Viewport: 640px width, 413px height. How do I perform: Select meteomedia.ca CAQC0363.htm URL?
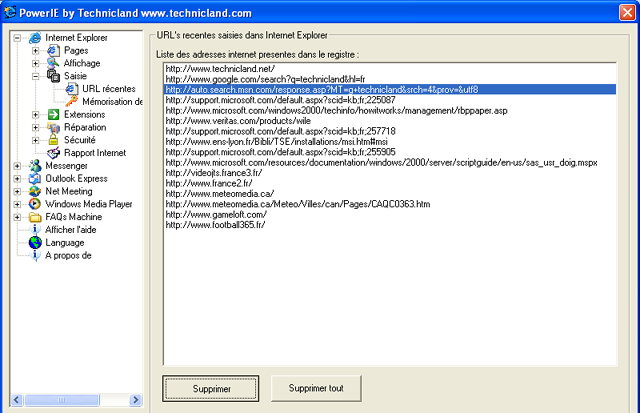(x=390, y=204)
